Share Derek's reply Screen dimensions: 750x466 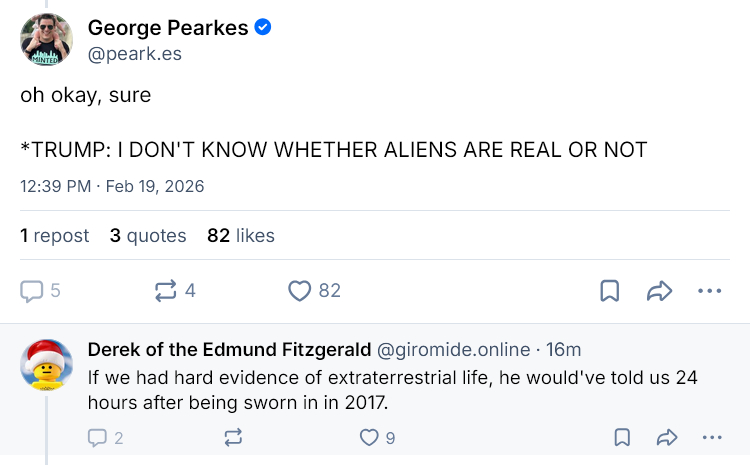[667, 437]
